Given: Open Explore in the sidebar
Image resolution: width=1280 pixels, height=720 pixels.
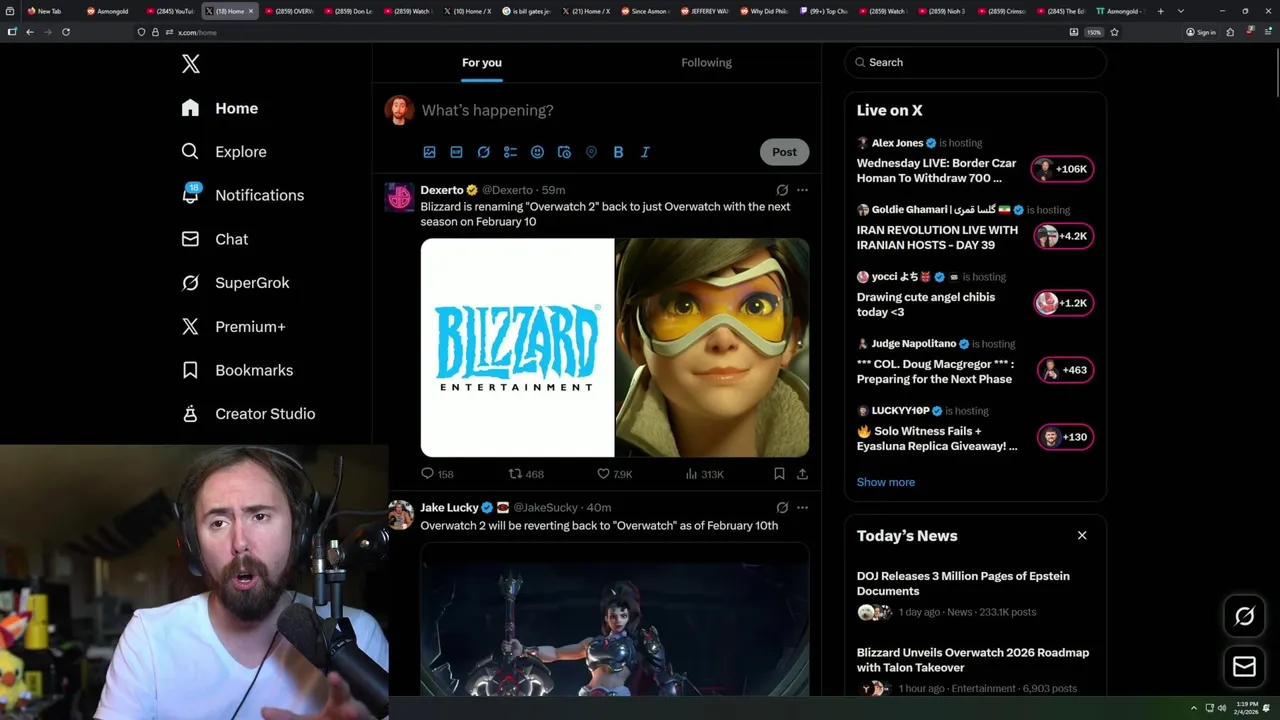Looking at the screenshot, I should click(224, 152).
